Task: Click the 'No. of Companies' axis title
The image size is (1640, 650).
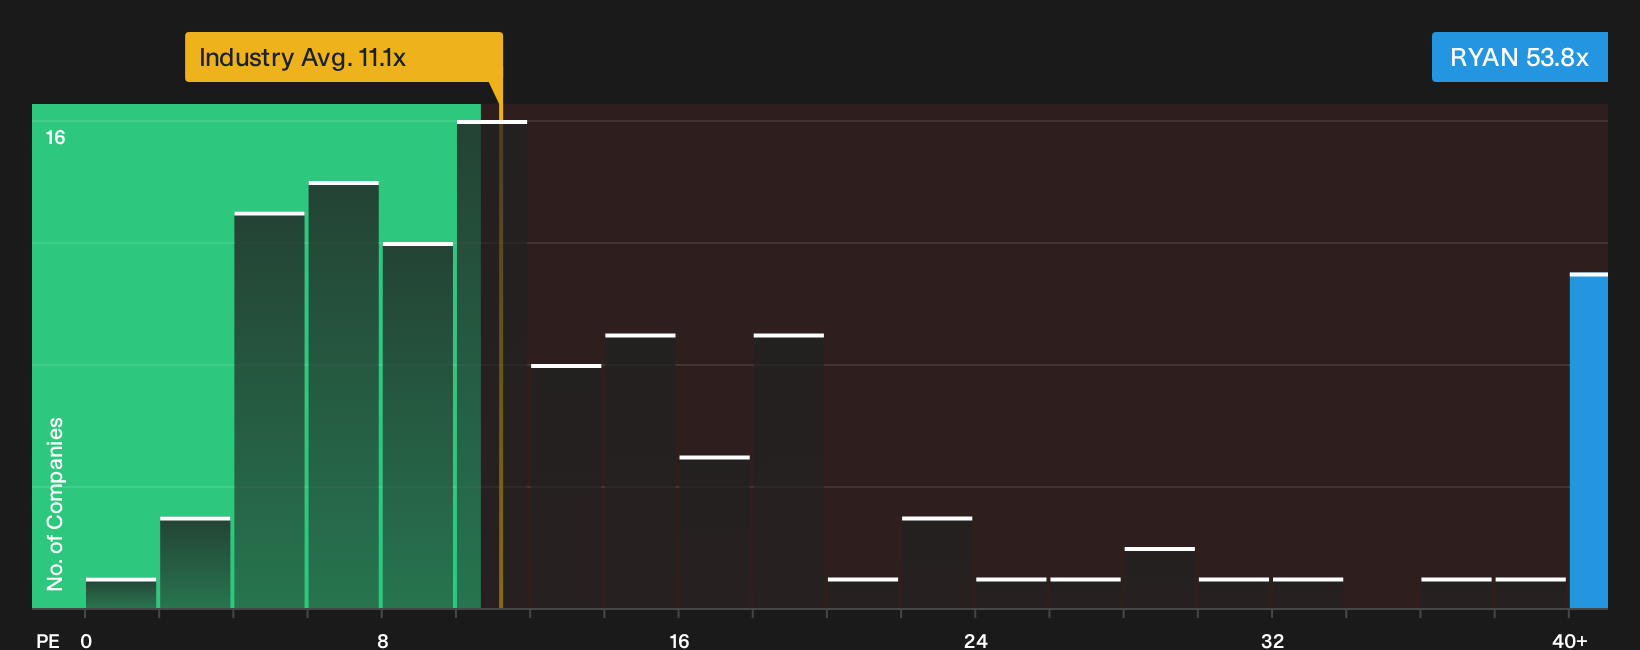Action: pyautogui.click(x=55, y=504)
